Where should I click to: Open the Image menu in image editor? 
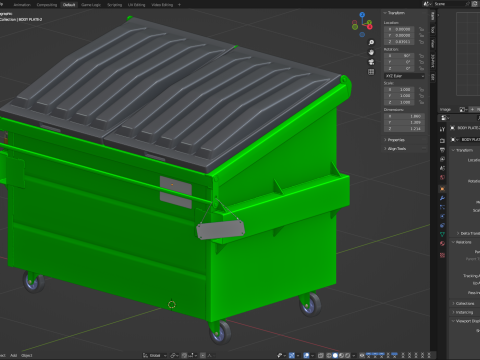tap(445, 109)
